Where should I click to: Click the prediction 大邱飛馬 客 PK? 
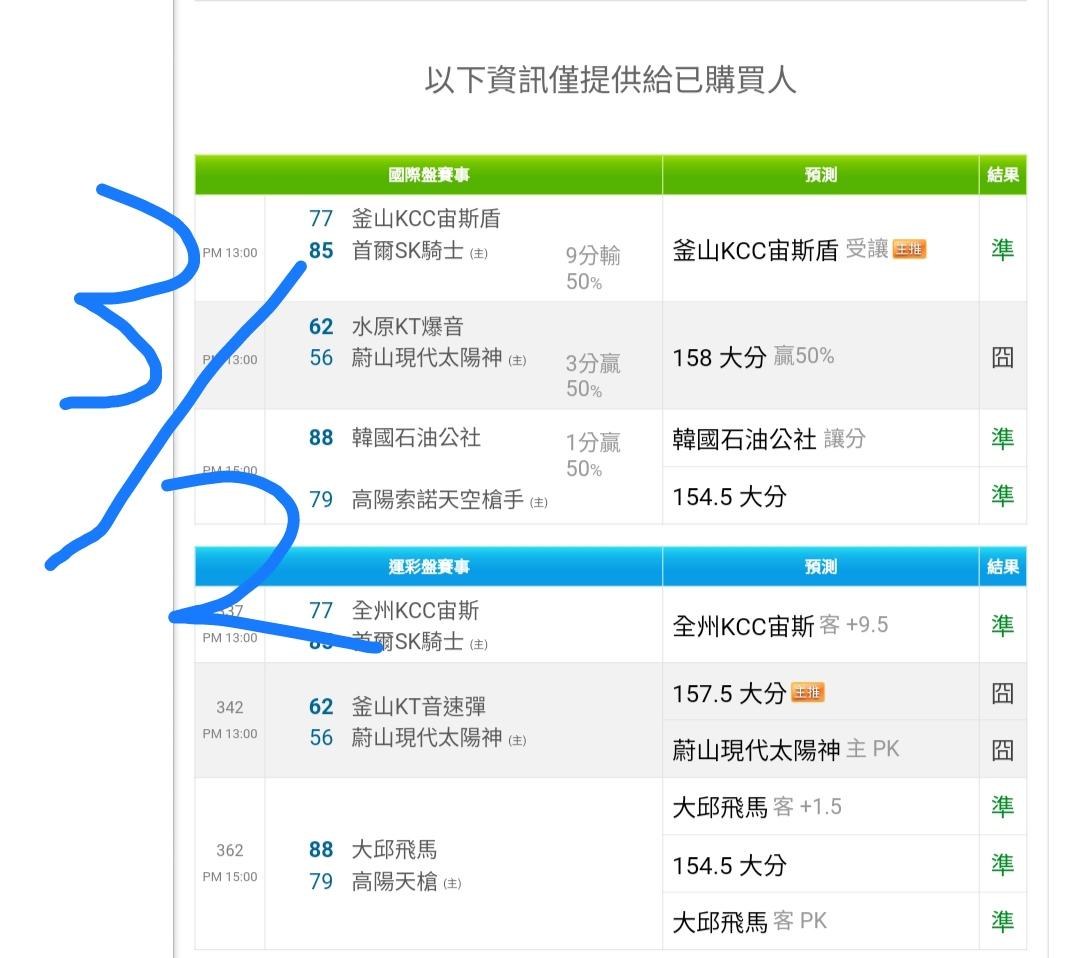click(x=749, y=921)
